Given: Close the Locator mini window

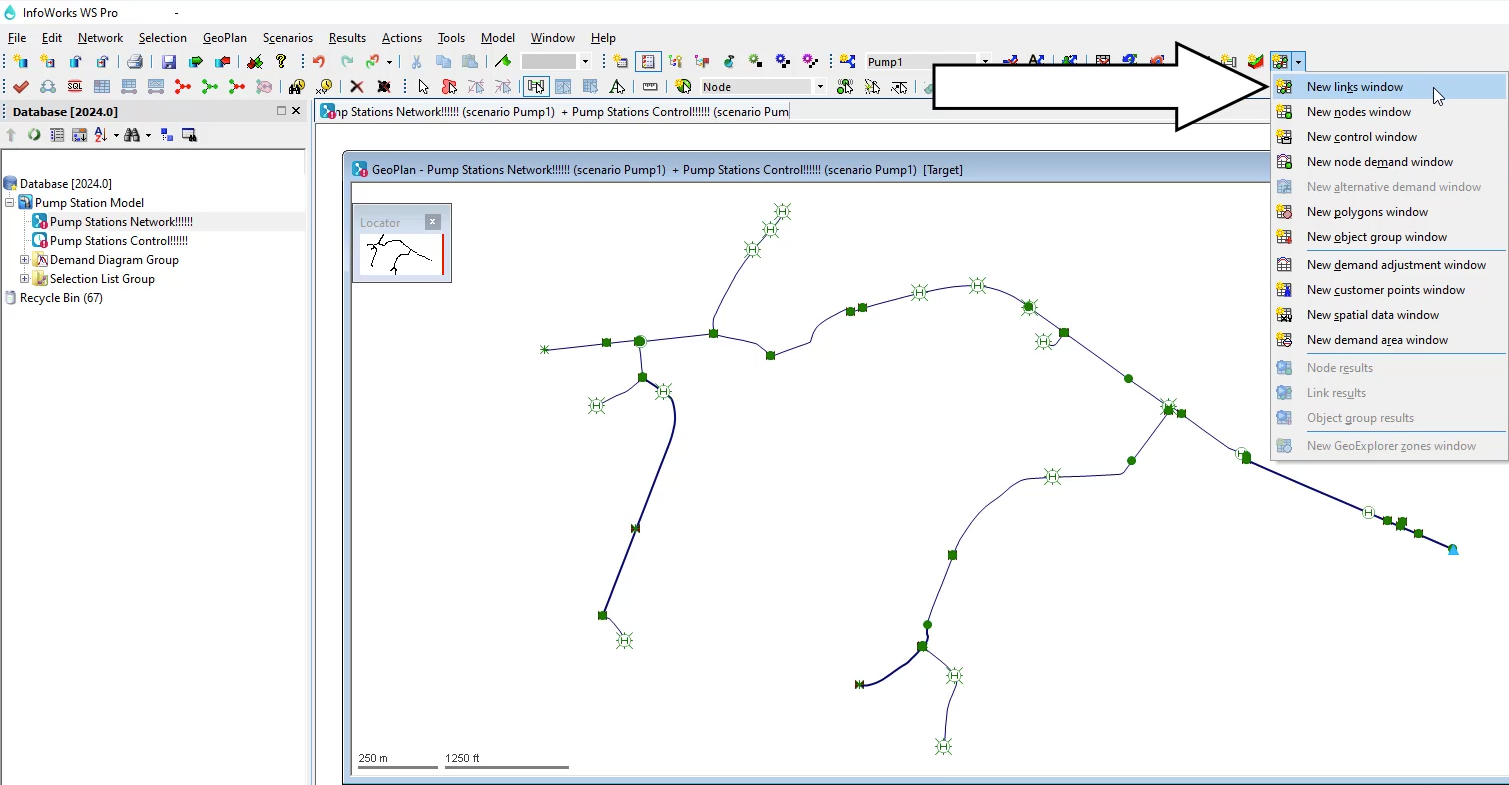Looking at the screenshot, I should [x=432, y=222].
